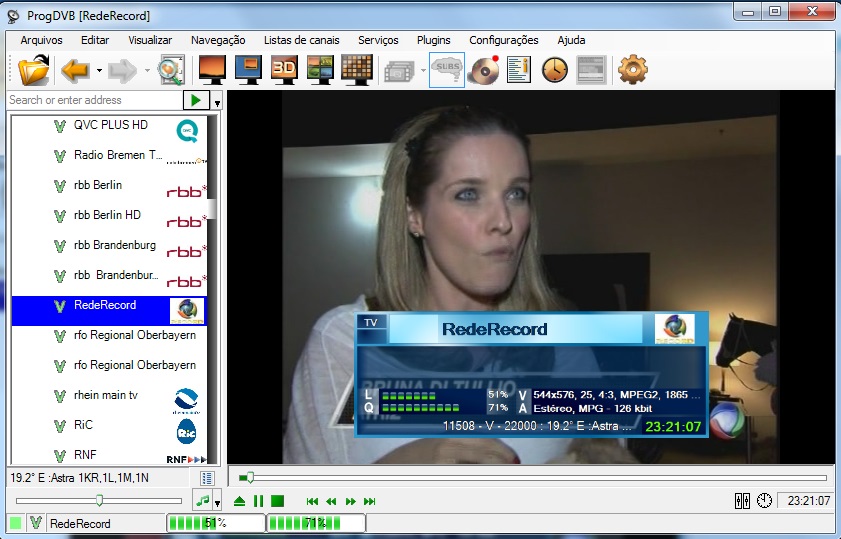Open the multi-picture mosaic monitor icon
The height and width of the screenshot is (539, 841).
(320, 70)
